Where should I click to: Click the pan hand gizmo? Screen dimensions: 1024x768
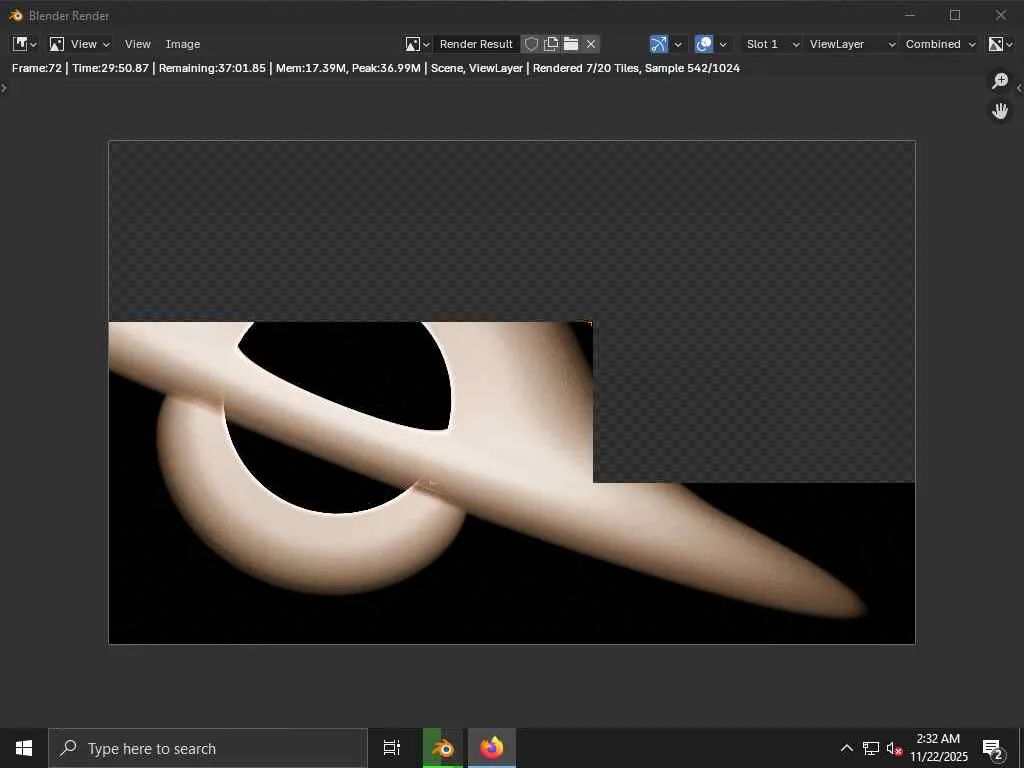(1000, 111)
